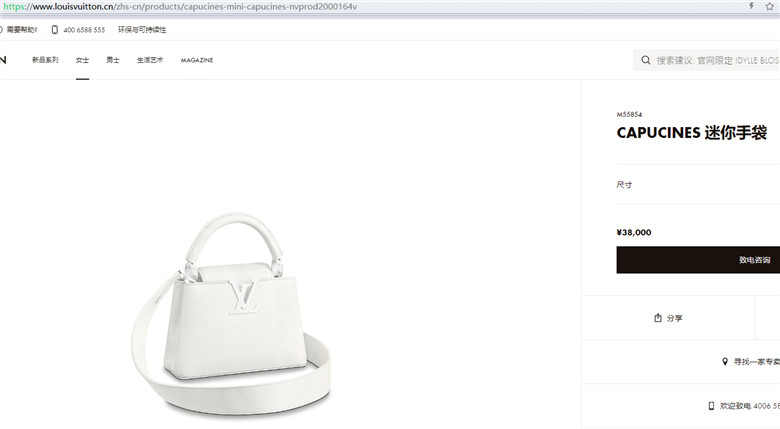Open the MAGAZINE menu
The height and width of the screenshot is (429, 780).
197,60
